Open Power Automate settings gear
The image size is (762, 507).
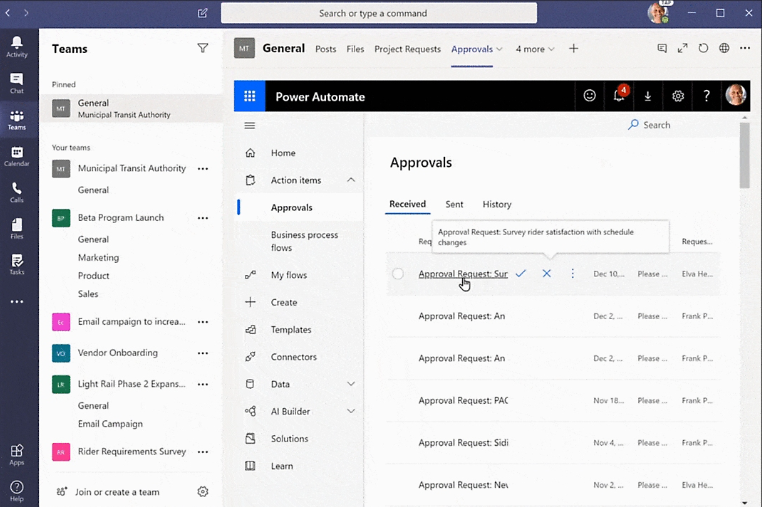[678, 96]
